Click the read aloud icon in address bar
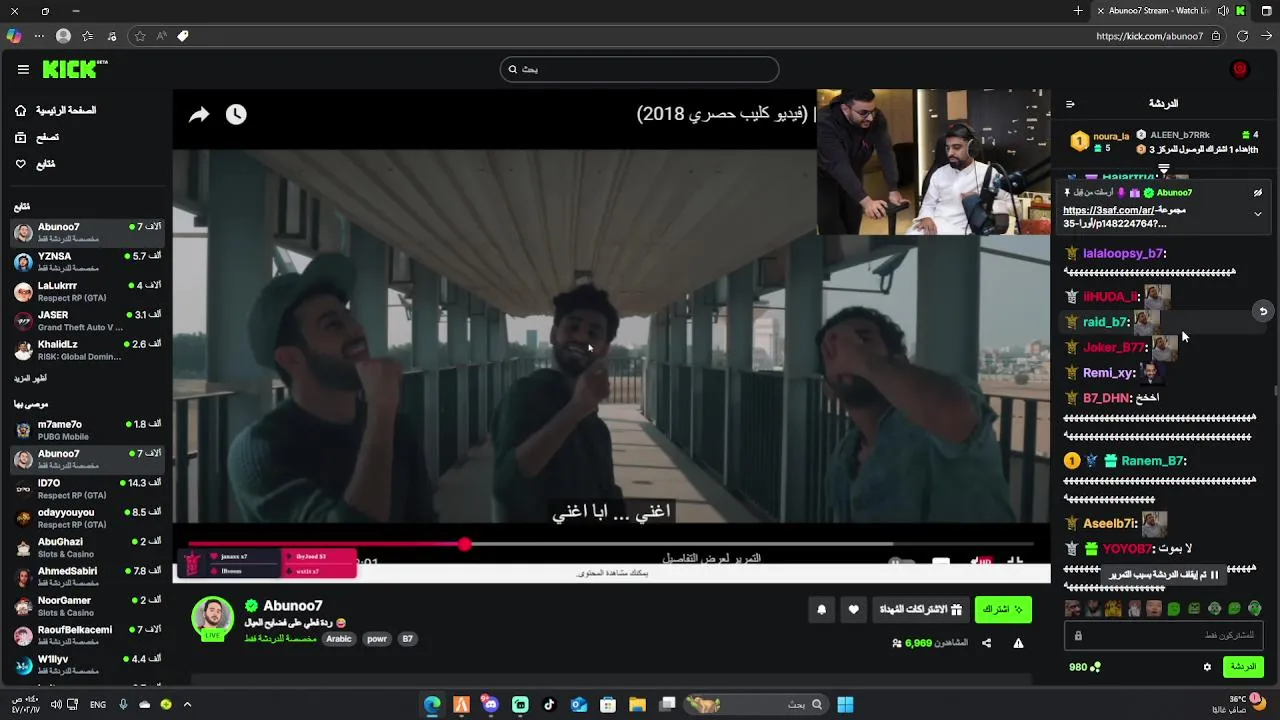This screenshot has width=1280, height=720. pyautogui.click(x=161, y=36)
